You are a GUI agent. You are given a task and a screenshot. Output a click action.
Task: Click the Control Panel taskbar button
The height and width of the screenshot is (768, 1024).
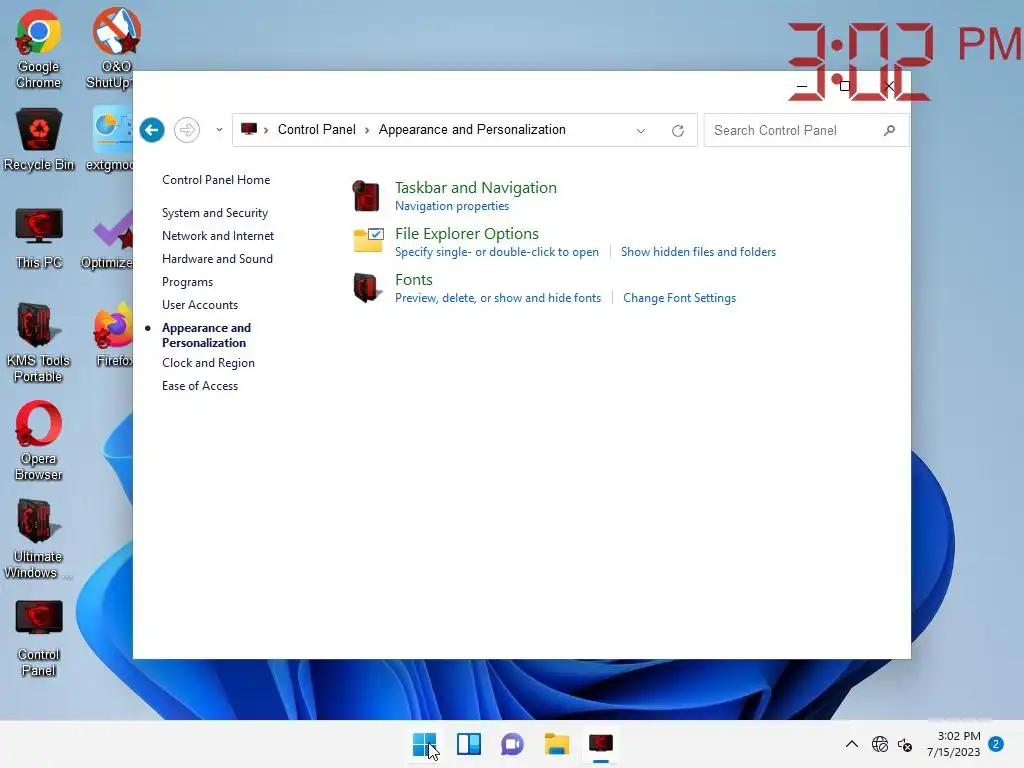point(601,744)
